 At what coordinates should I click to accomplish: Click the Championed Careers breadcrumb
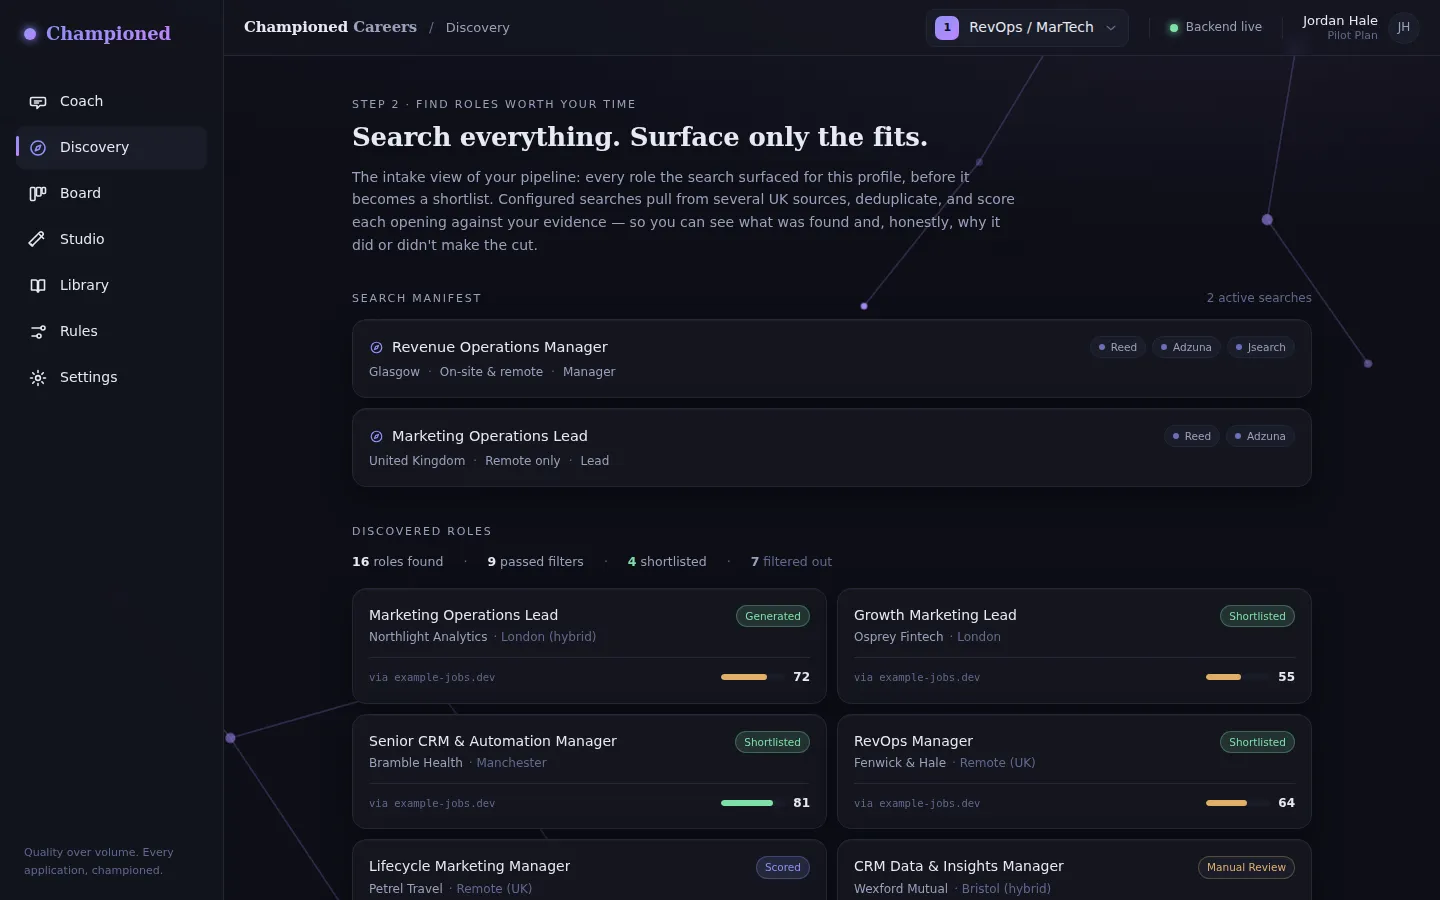(x=330, y=27)
